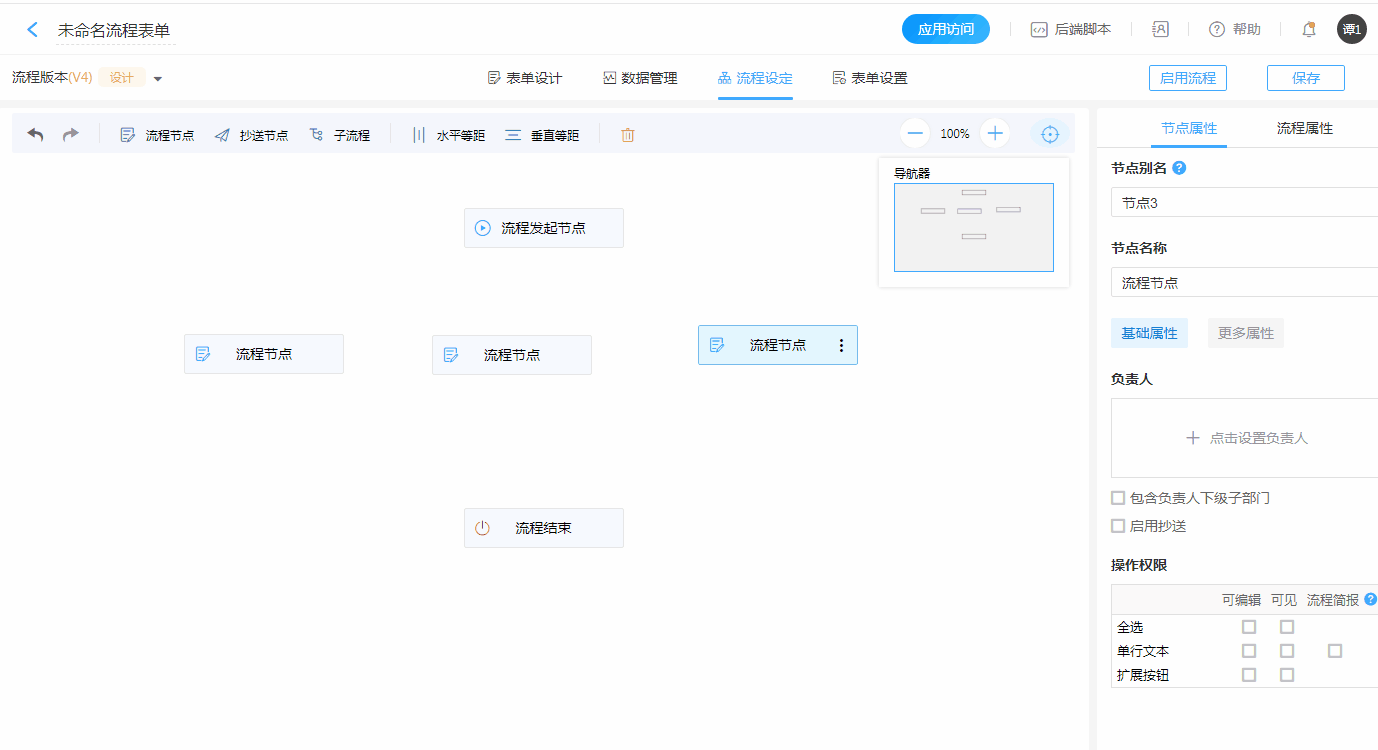Viewport: 1378px width, 750px height.
Task: Add a 抄送节点 from the toolbar
Action: [252, 135]
